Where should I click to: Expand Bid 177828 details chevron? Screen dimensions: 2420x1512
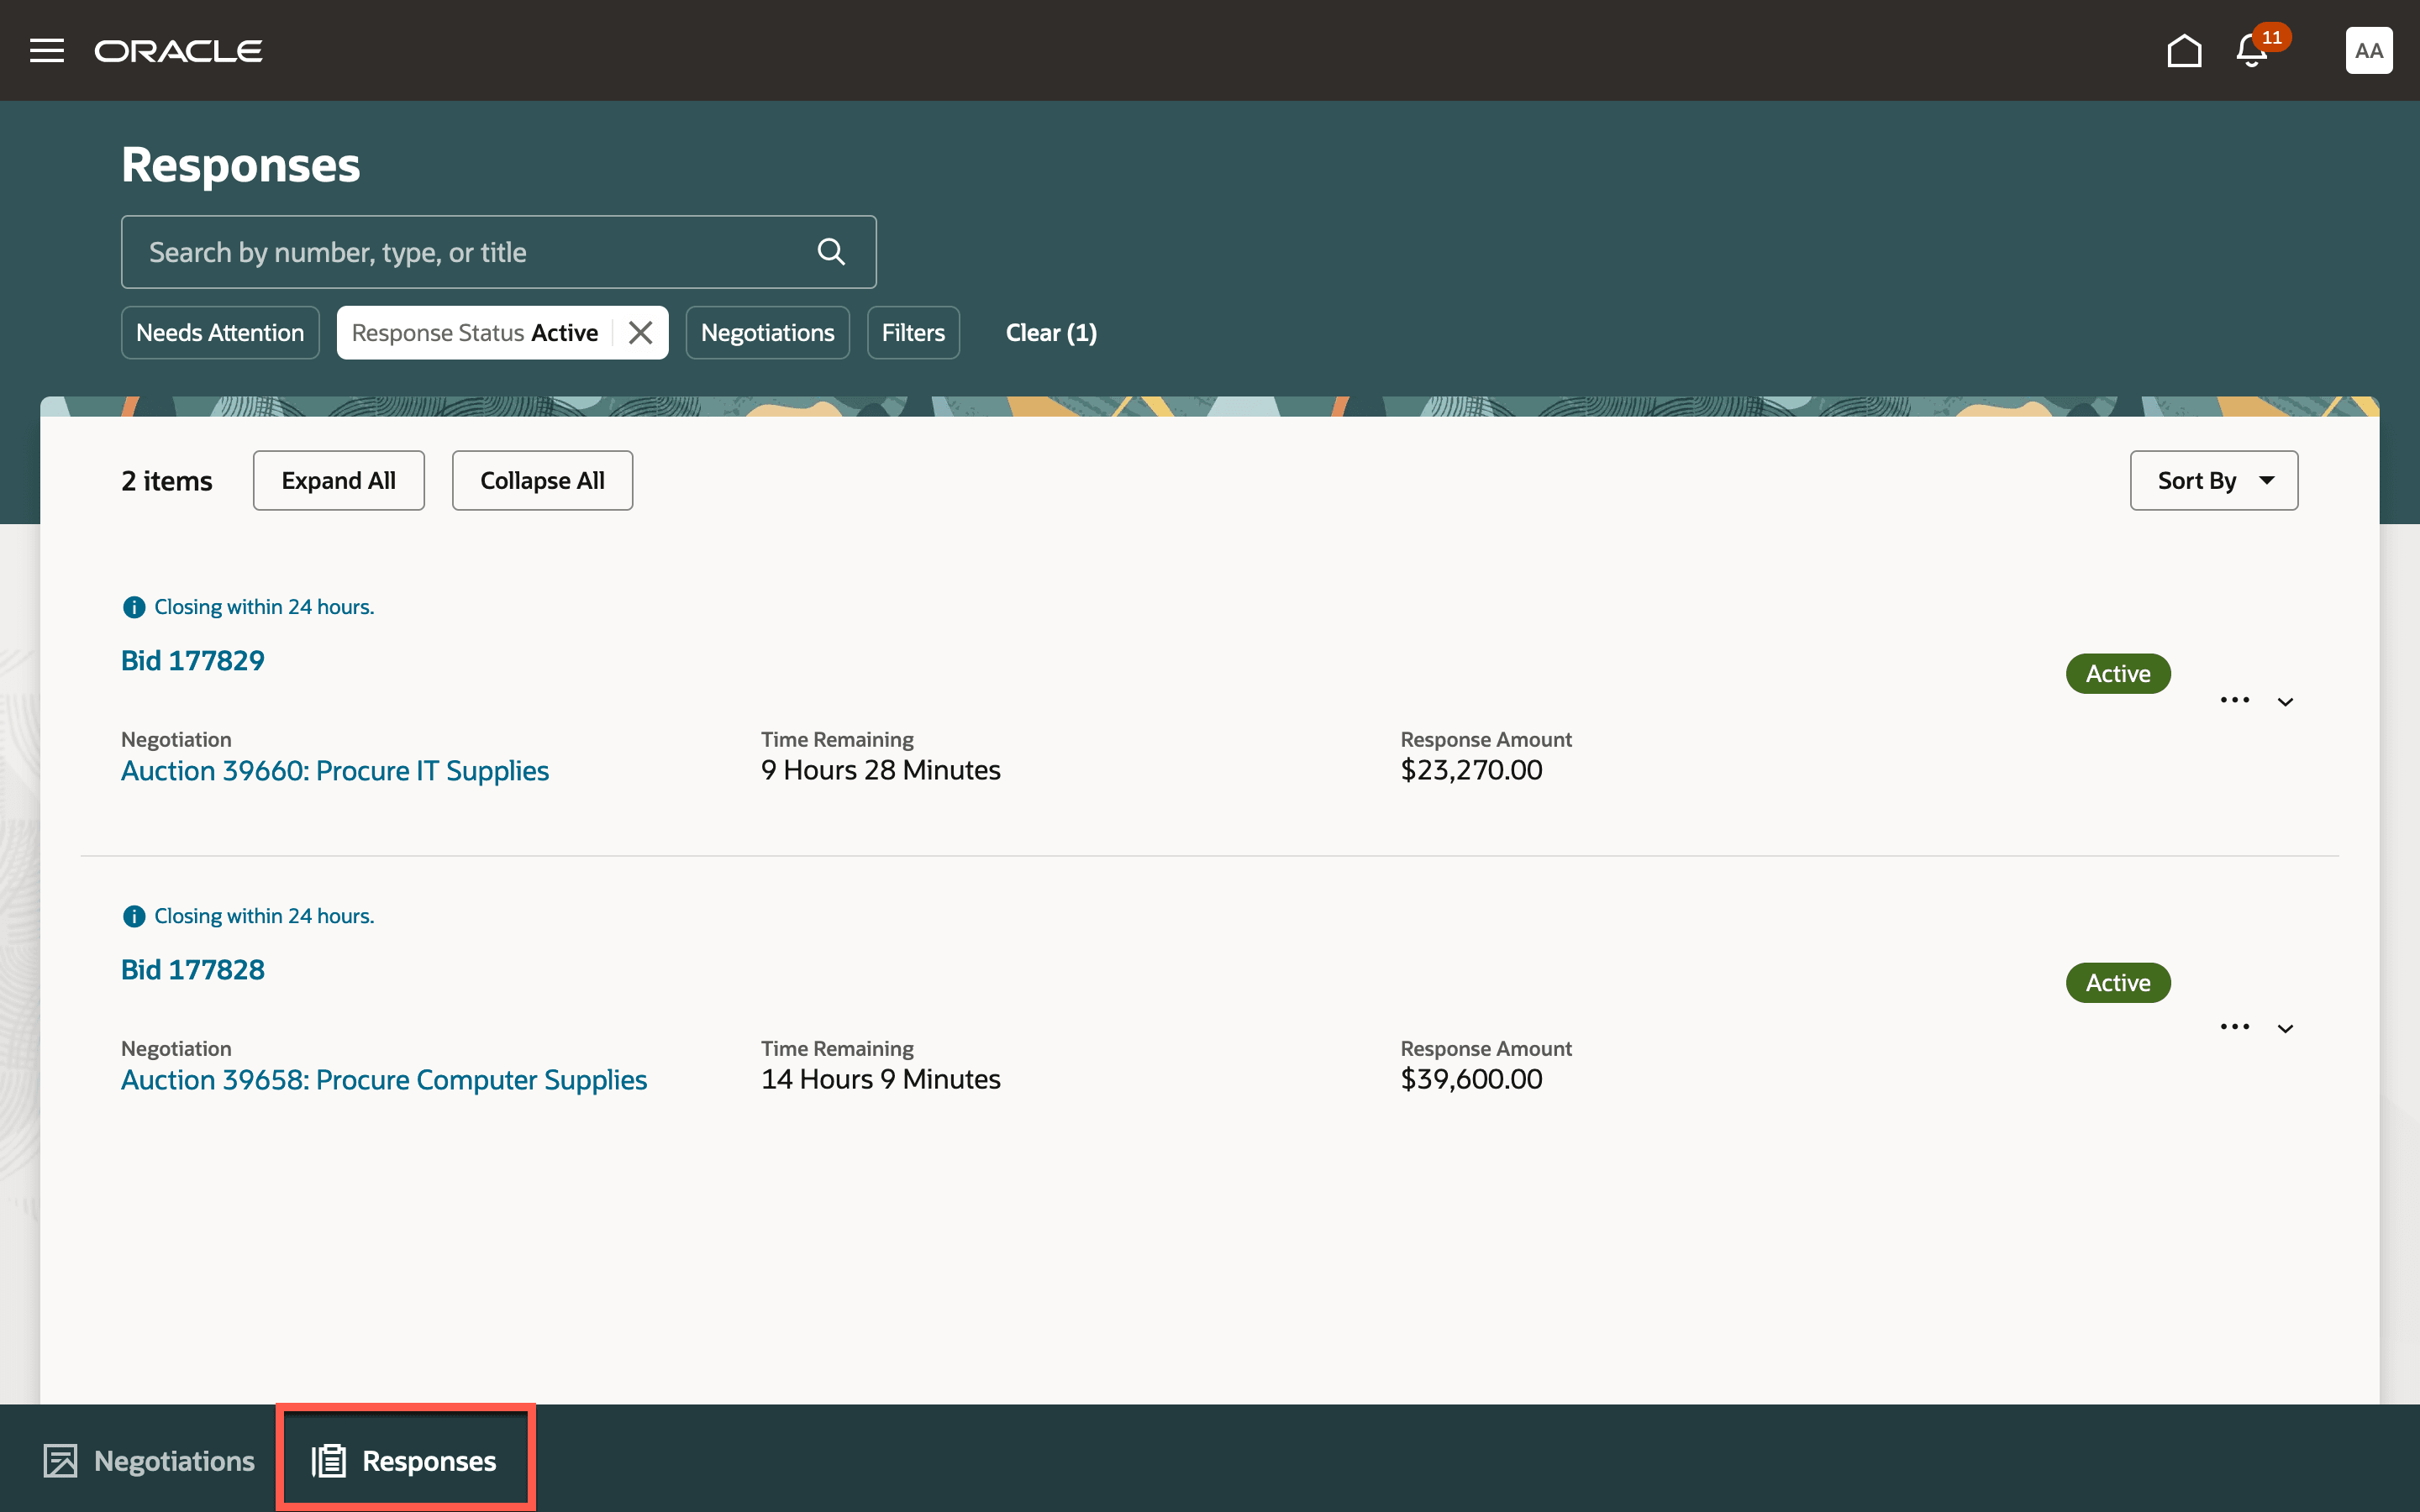tap(2285, 1029)
